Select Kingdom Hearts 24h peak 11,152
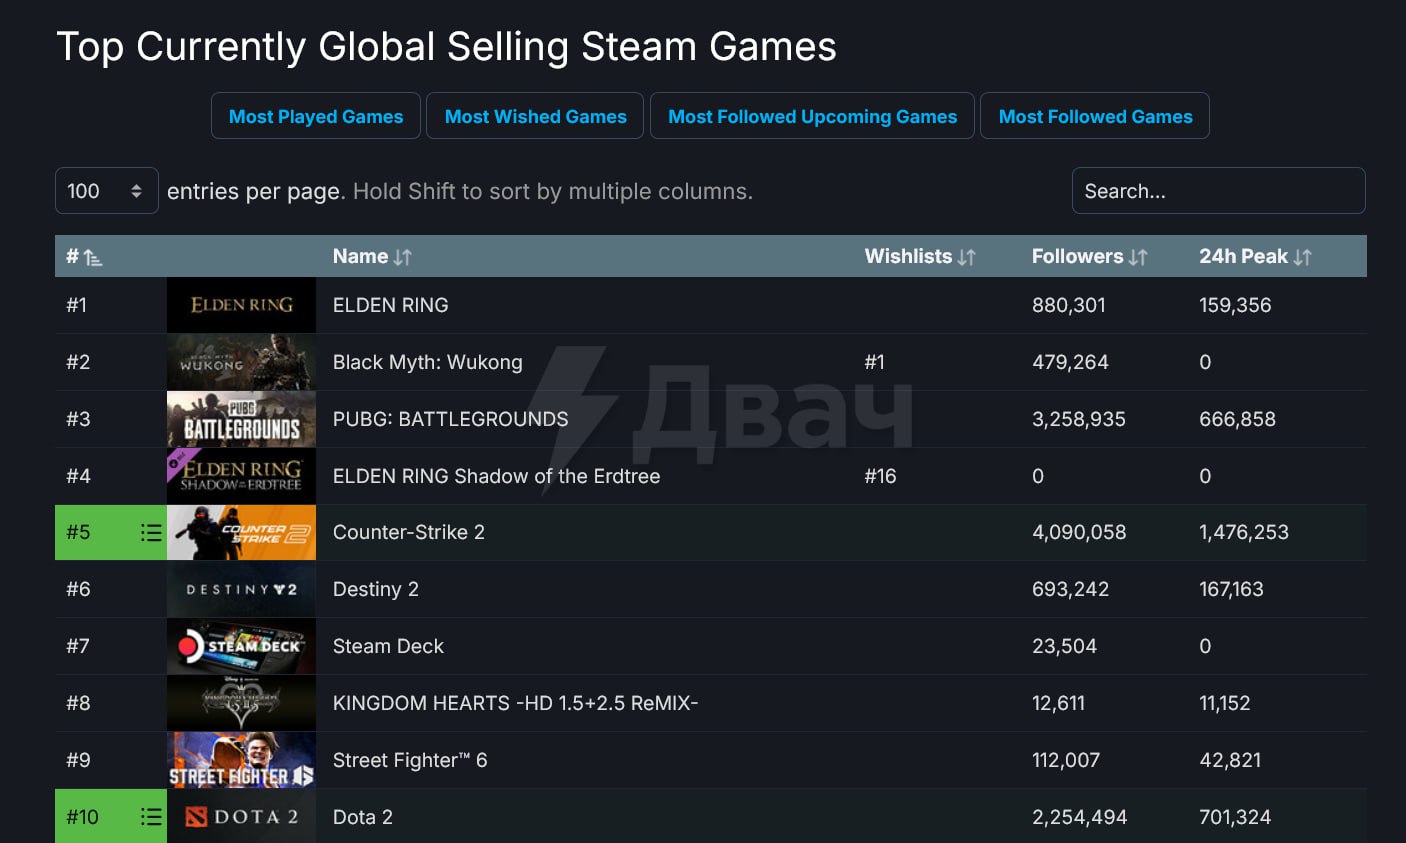Viewport: 1406px width, 843px height. (1225, 704)
